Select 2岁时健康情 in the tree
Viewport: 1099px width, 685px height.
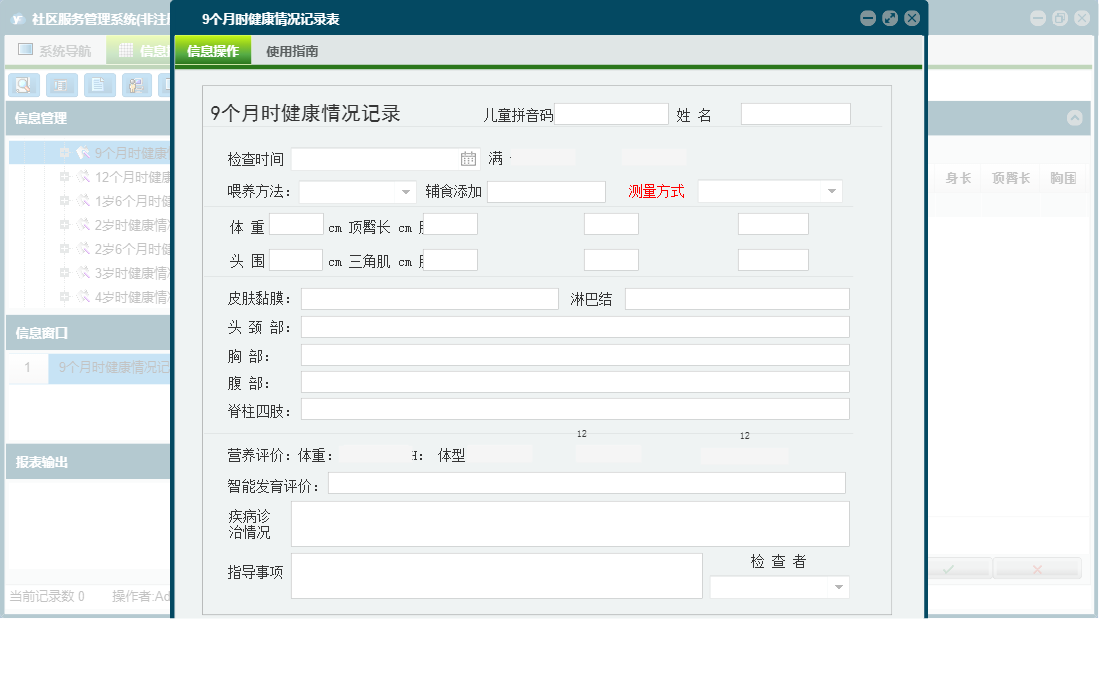click(132, 225)
